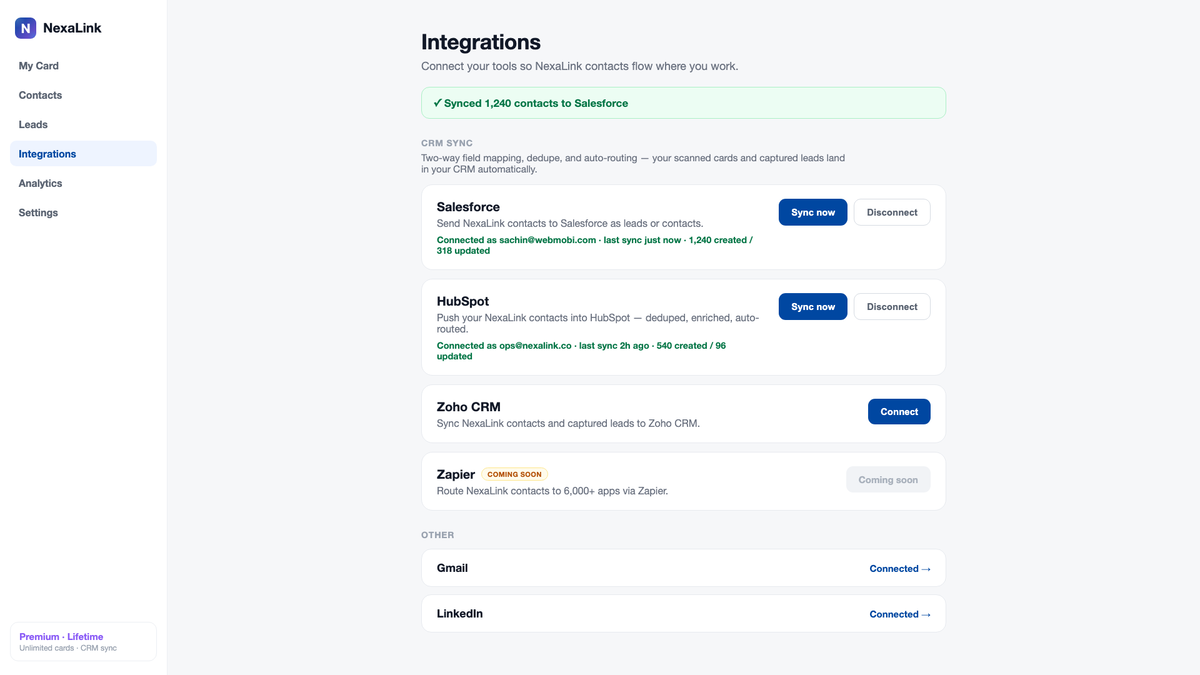The height and width of the screenshot is (675, 1200).
Task: Click the Zoho CRM heading
Action: (x=469, y=407)
